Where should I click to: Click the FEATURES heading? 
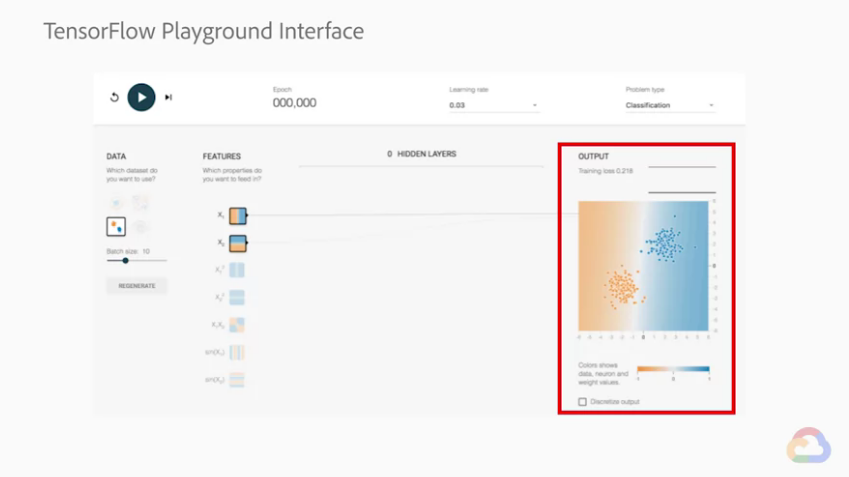(x=221, y=156)
